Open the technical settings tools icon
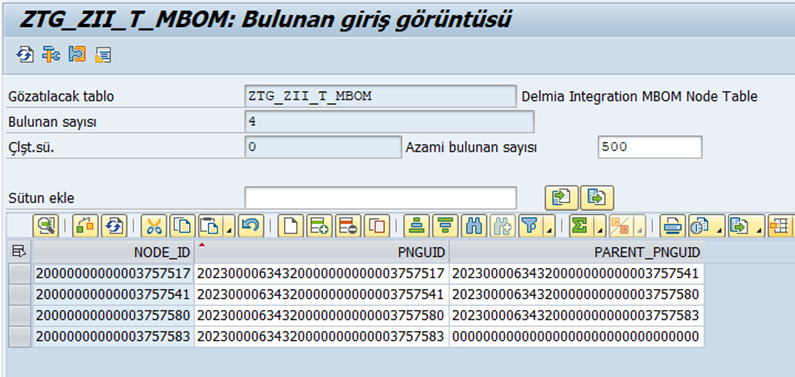This screenshot has height=377, width=795. pyautogui.click(x=51, y=54)
